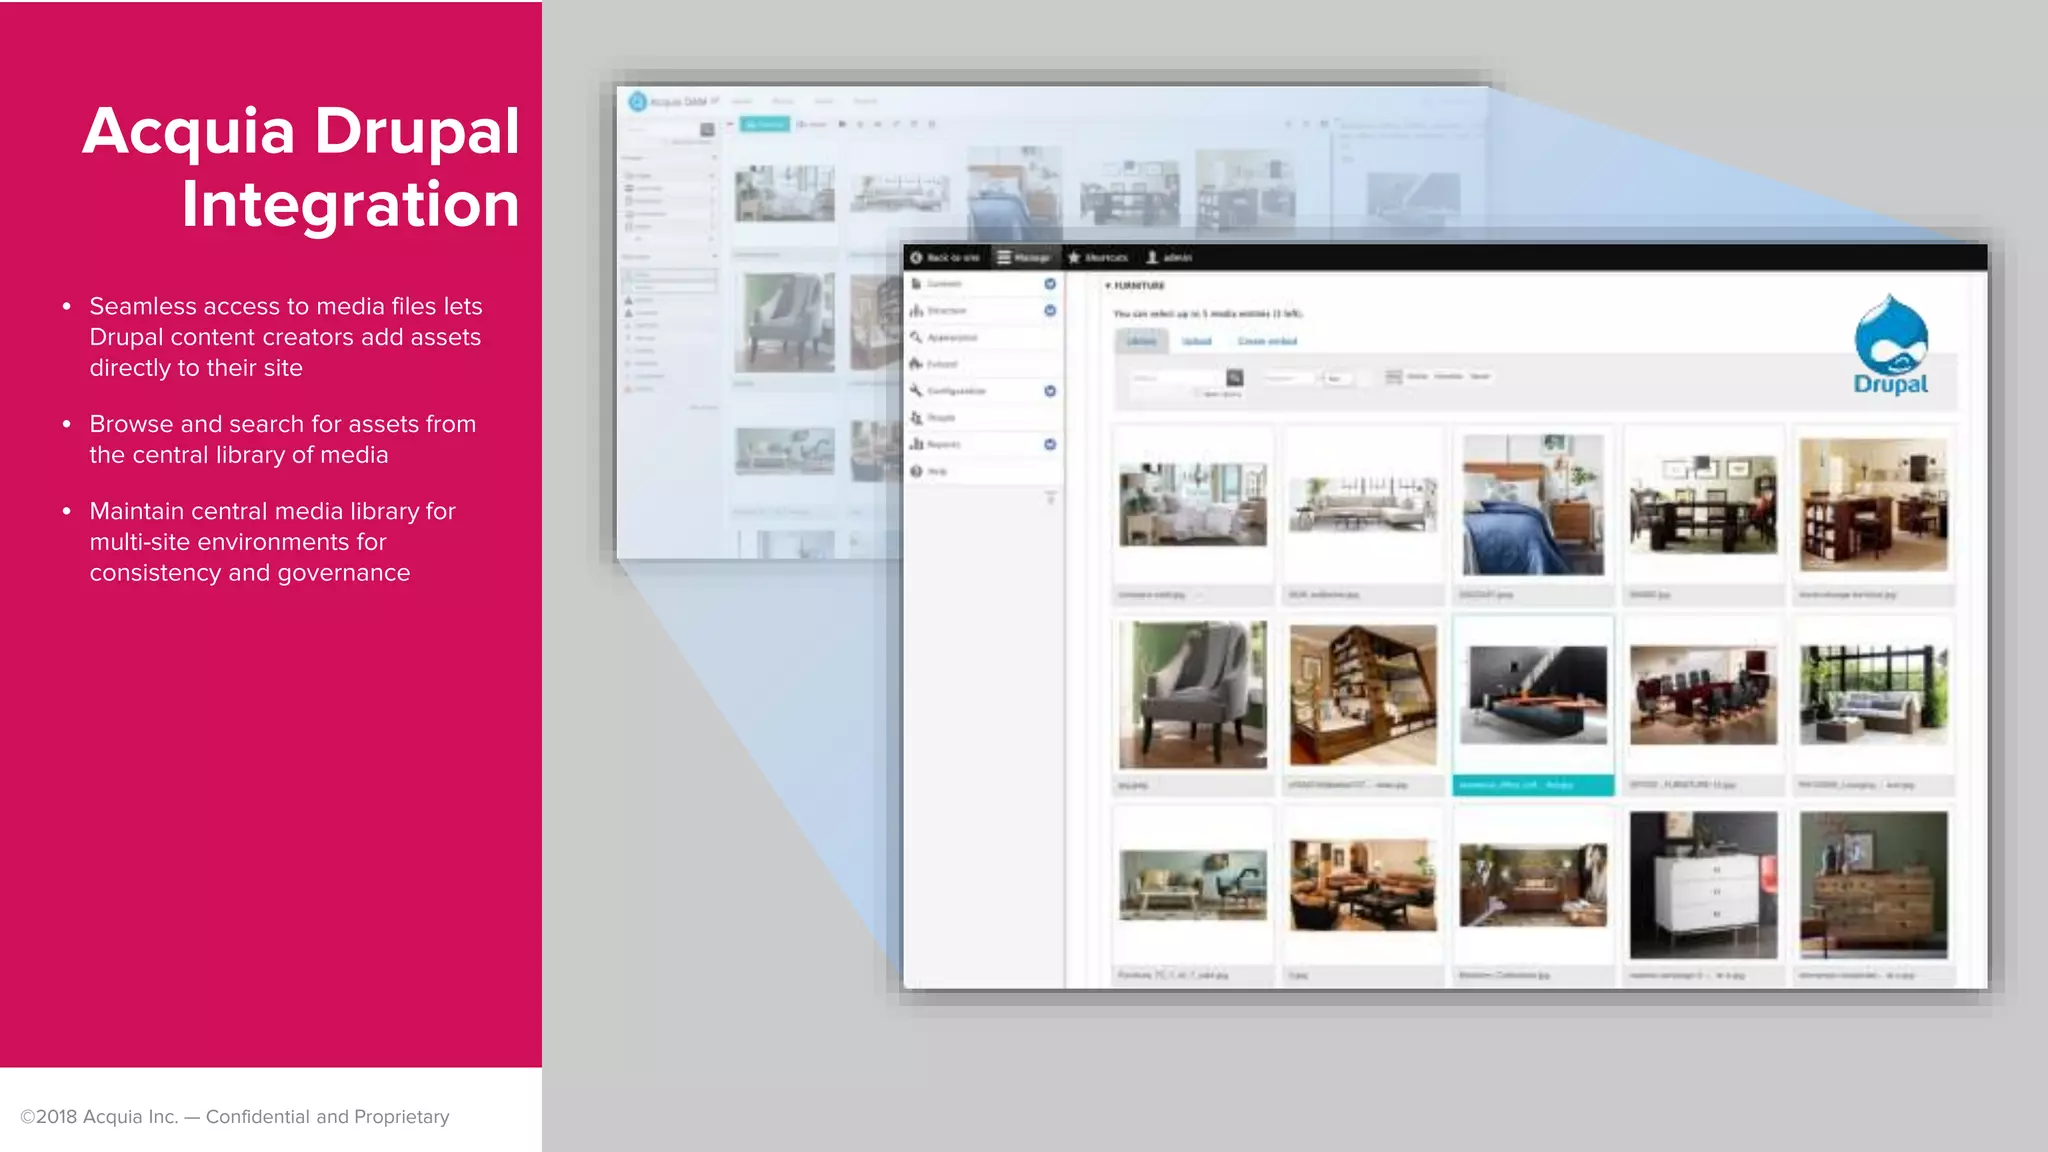Select the kitchen bookshelf desk thumbnail
The width and height of the screenshot is (2048, 1152).
(1874, 504)
